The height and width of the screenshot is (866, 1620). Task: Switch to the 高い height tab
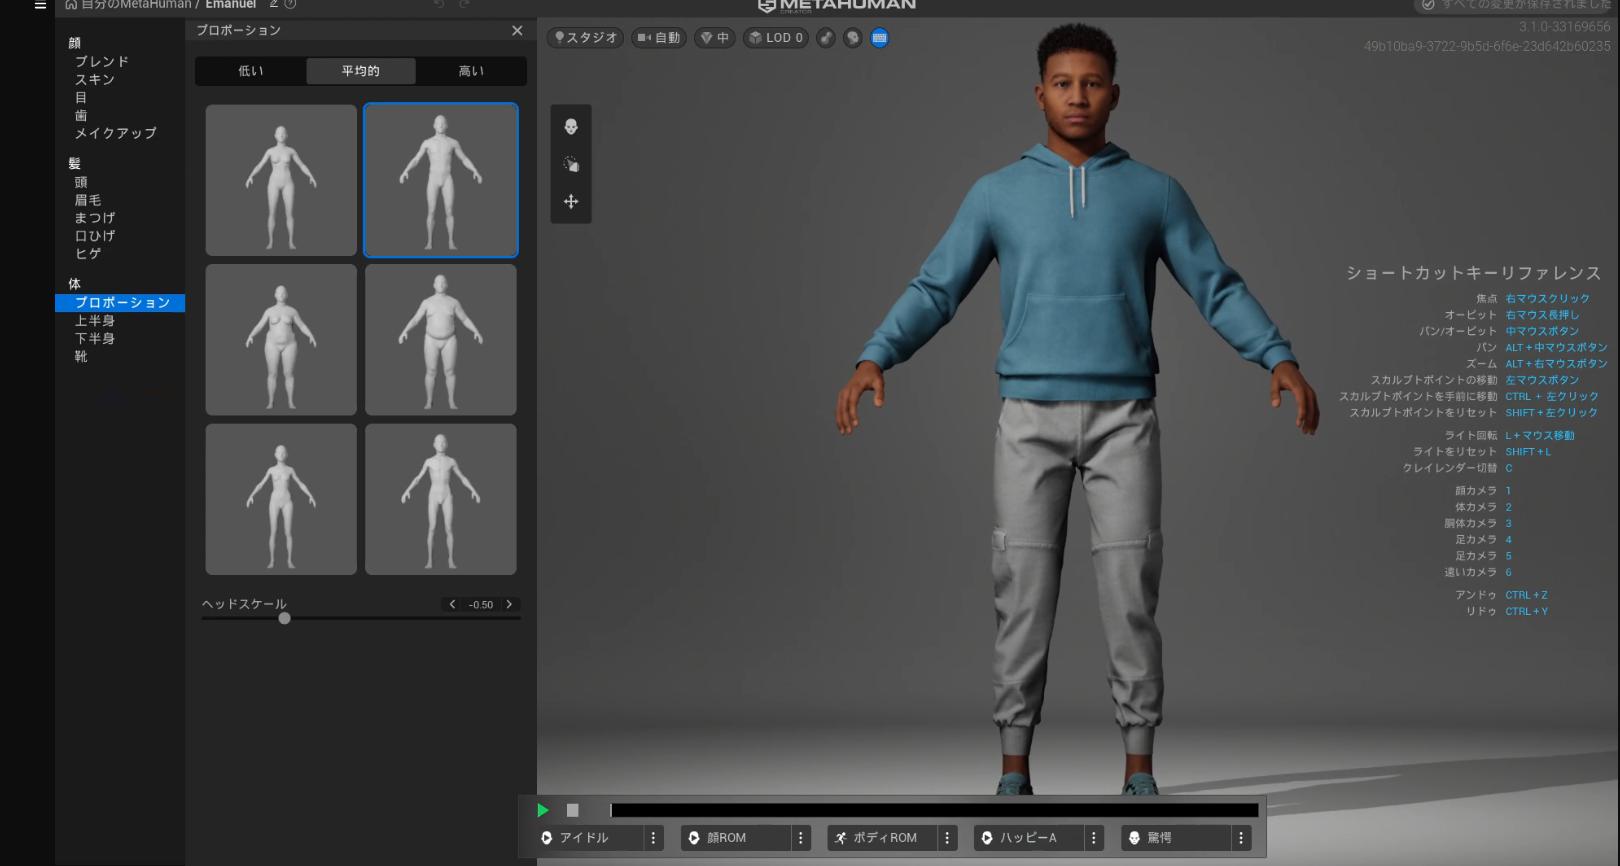click(471, 71)
